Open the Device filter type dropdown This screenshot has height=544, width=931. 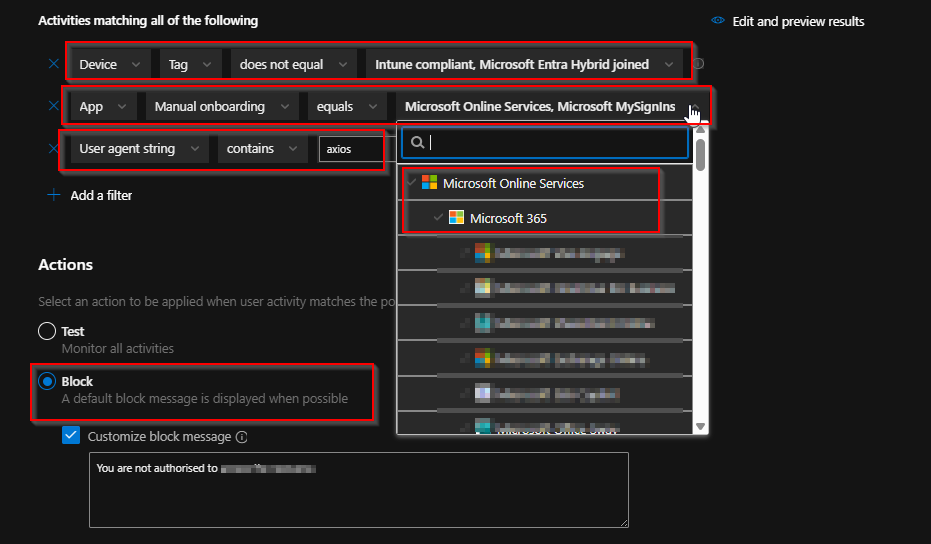pyautogui.click(x=110, y=64)
